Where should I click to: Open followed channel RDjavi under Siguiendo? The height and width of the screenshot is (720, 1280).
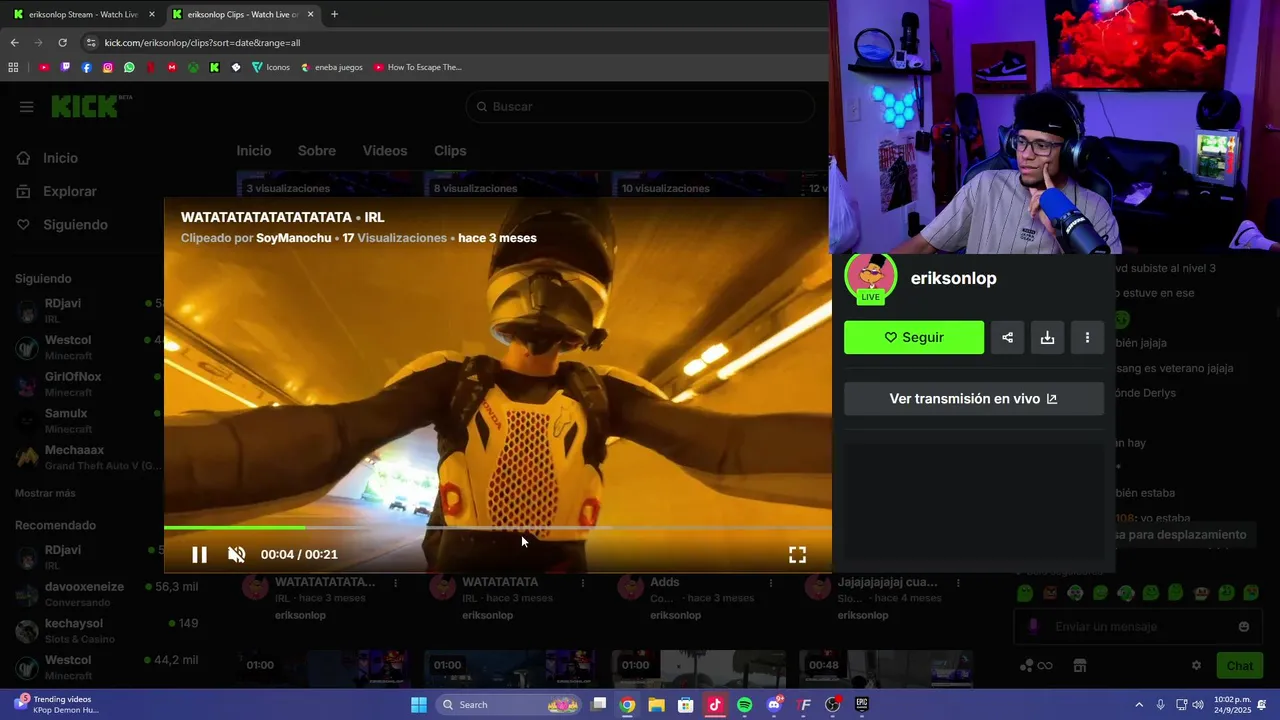point(88,310)
